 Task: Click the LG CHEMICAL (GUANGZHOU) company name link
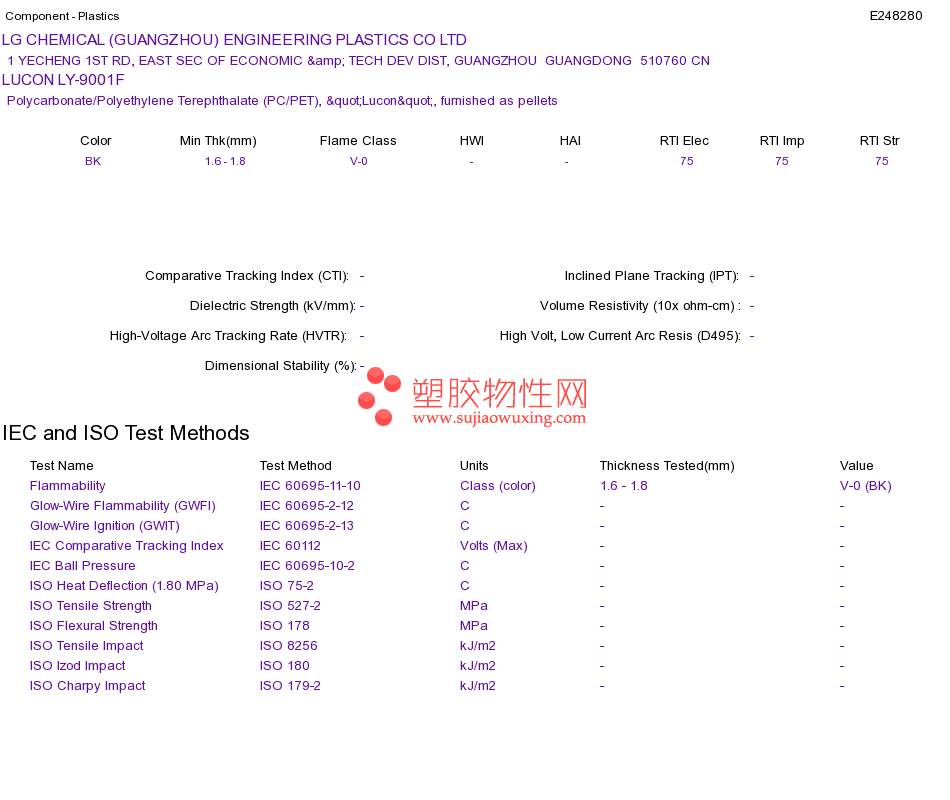234,40
